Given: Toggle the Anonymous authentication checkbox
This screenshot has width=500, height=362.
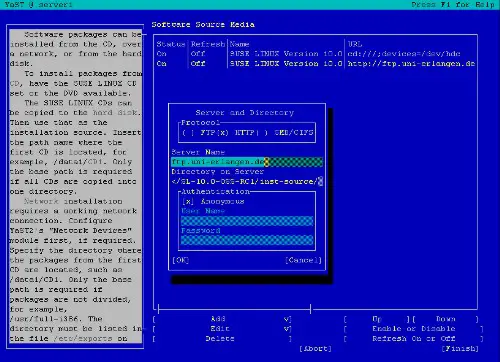Looking at the screenshot, I should click(x=213, y=201).
